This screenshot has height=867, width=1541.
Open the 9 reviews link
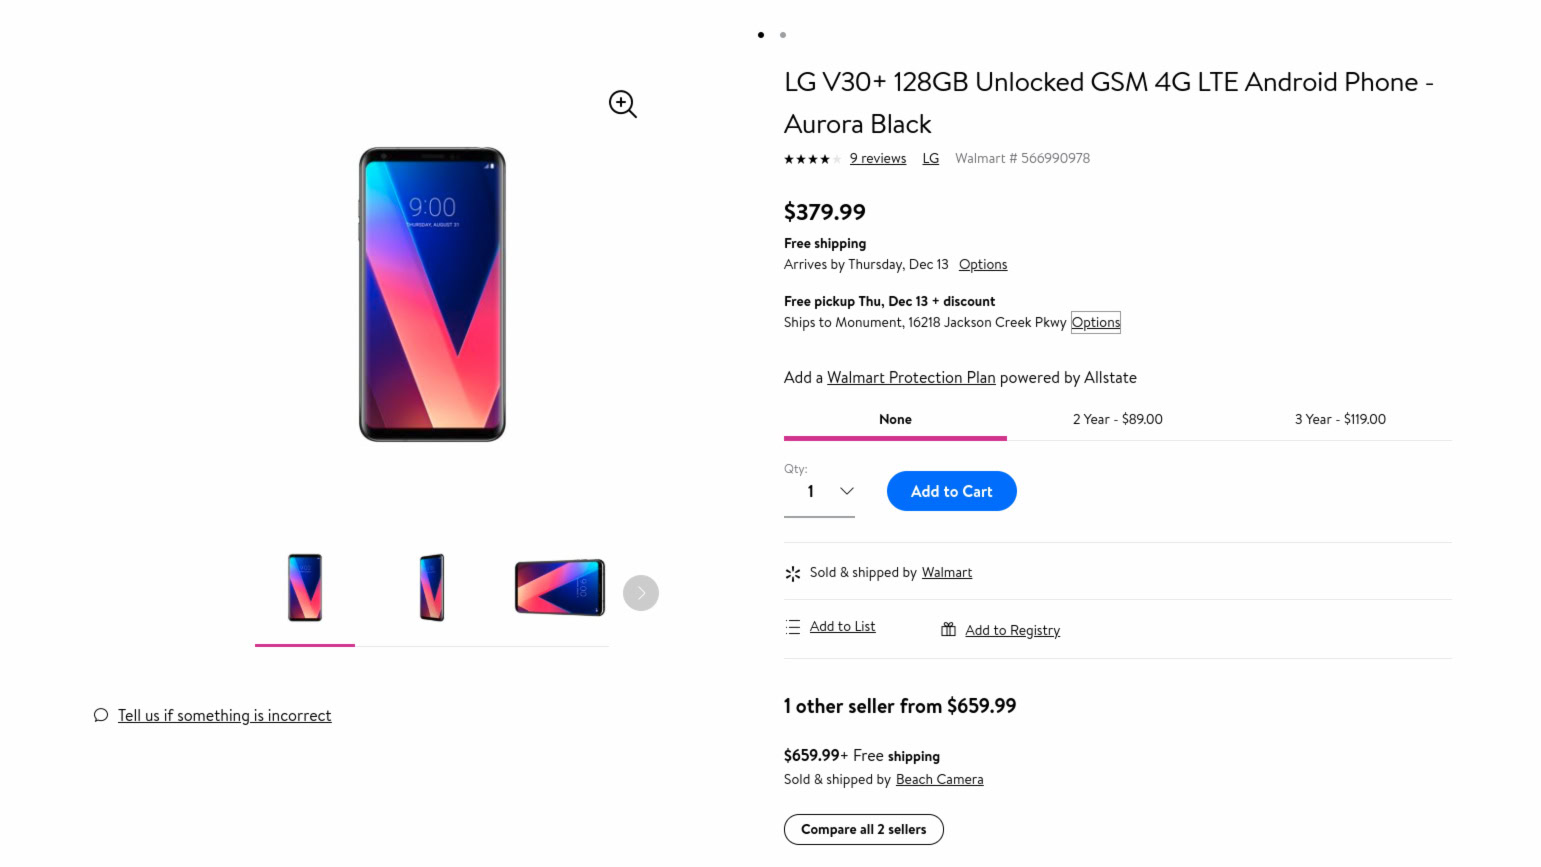point(878,159)
